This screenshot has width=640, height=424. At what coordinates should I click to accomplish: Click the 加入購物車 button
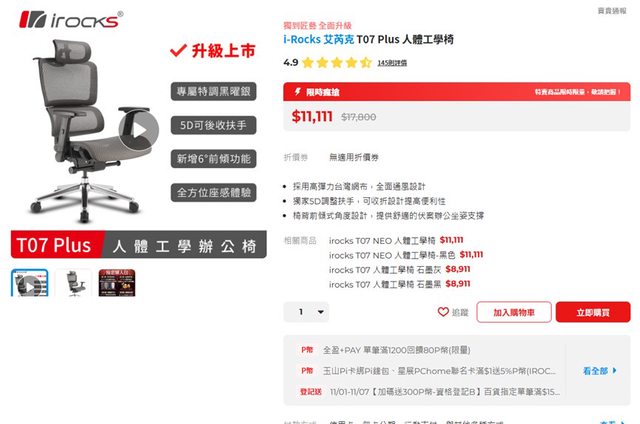coord(514,312)
